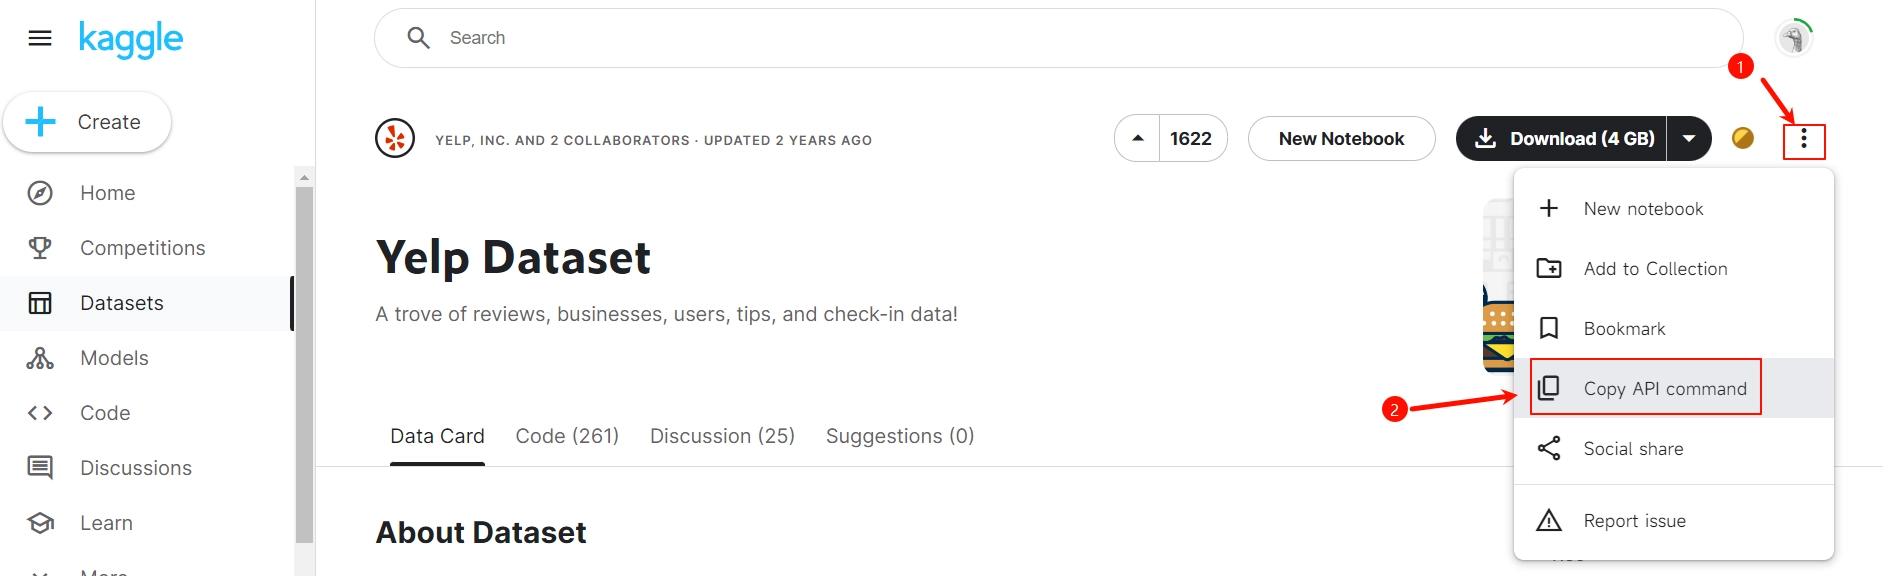The width and height of the screenshot is (1885, 576).
Task: Select Copy API command menu item
Action: click(x=1664, y=389)
